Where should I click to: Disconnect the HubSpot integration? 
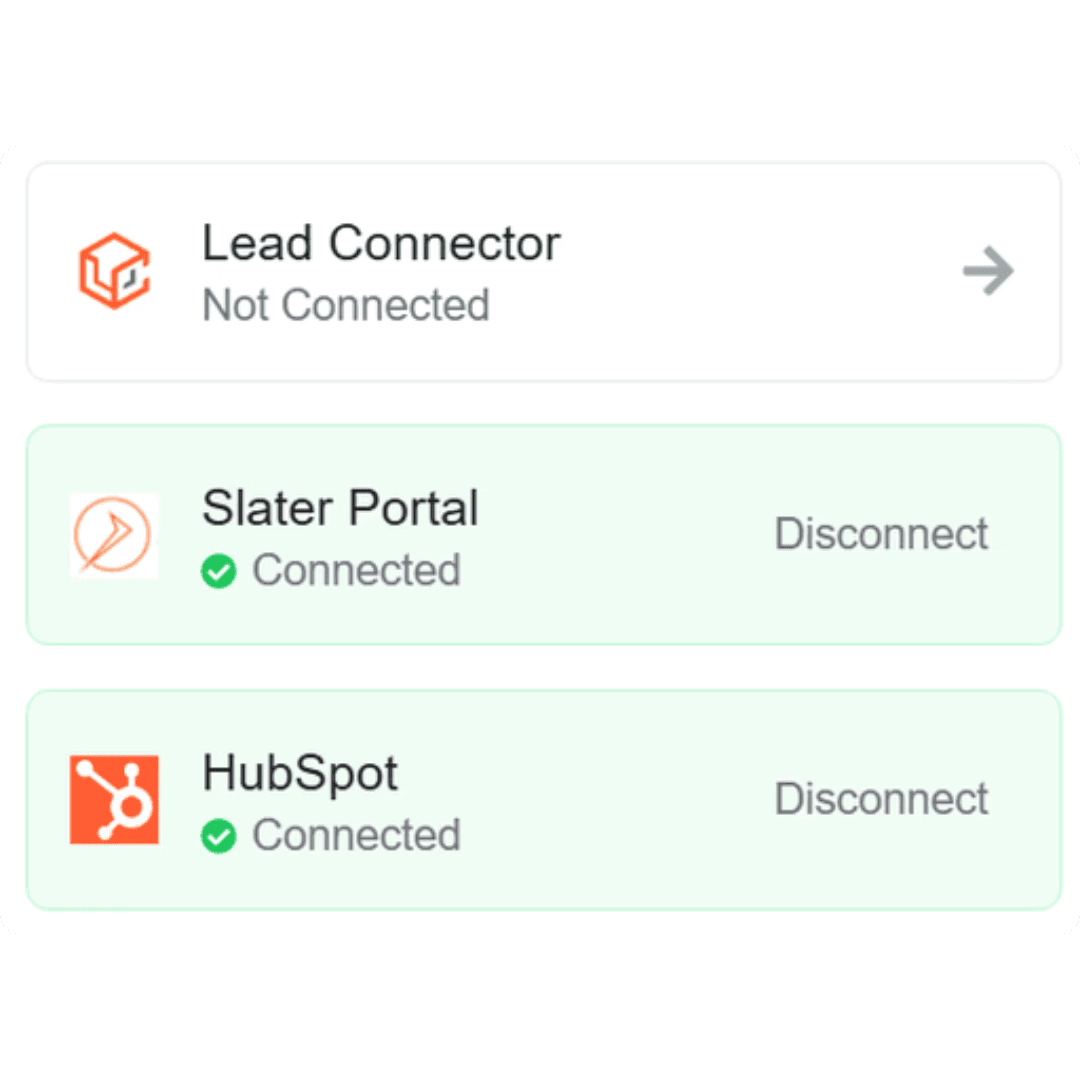tap(881, 799)
